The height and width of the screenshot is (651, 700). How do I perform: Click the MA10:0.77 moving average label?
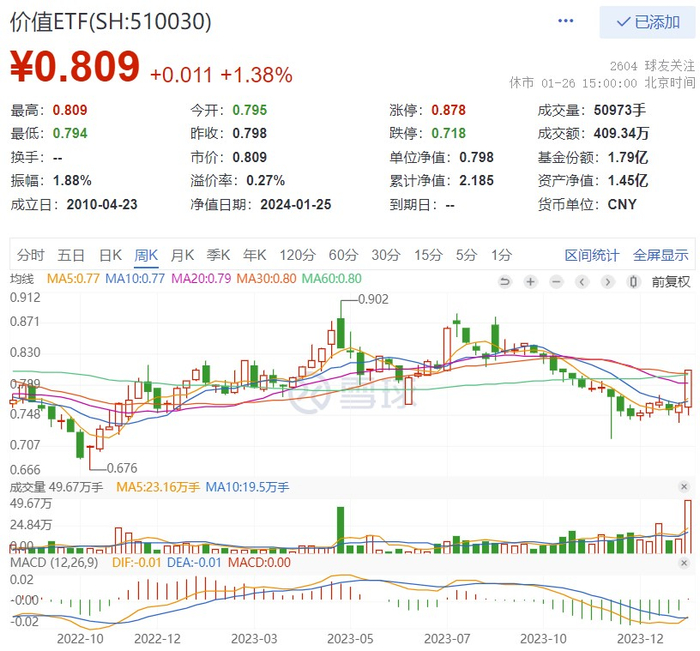135,279
